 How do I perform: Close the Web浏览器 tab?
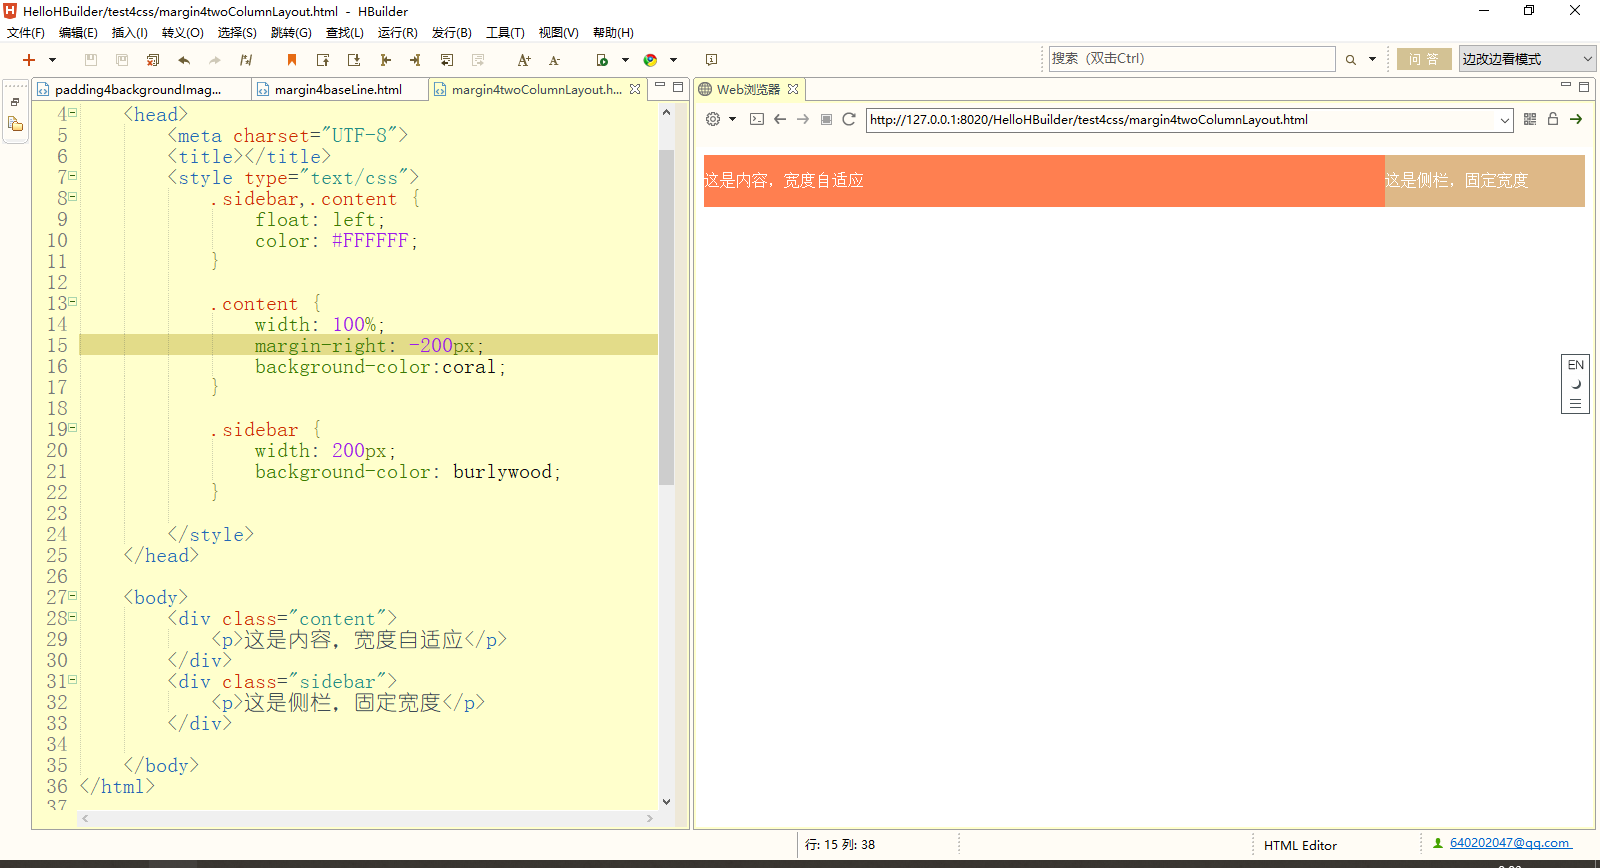coord(793,89)
